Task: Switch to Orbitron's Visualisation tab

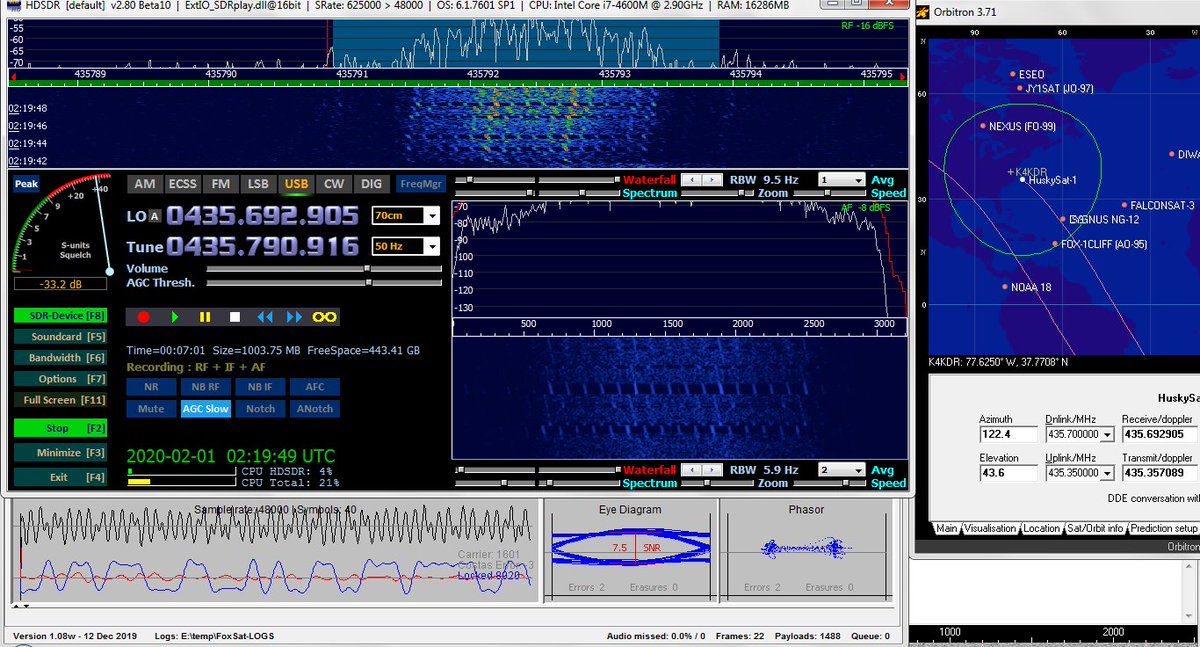Action: tap(992, 528)
